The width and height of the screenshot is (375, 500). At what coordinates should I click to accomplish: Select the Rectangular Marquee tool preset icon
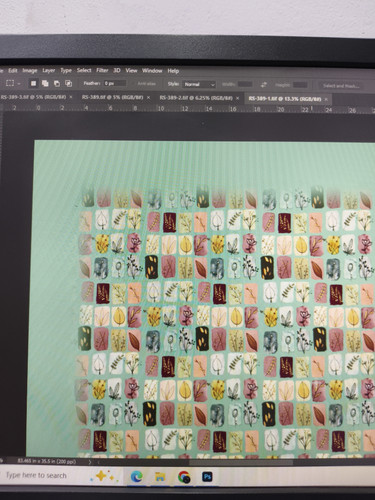pyautogui.click(x=10, y=83)
